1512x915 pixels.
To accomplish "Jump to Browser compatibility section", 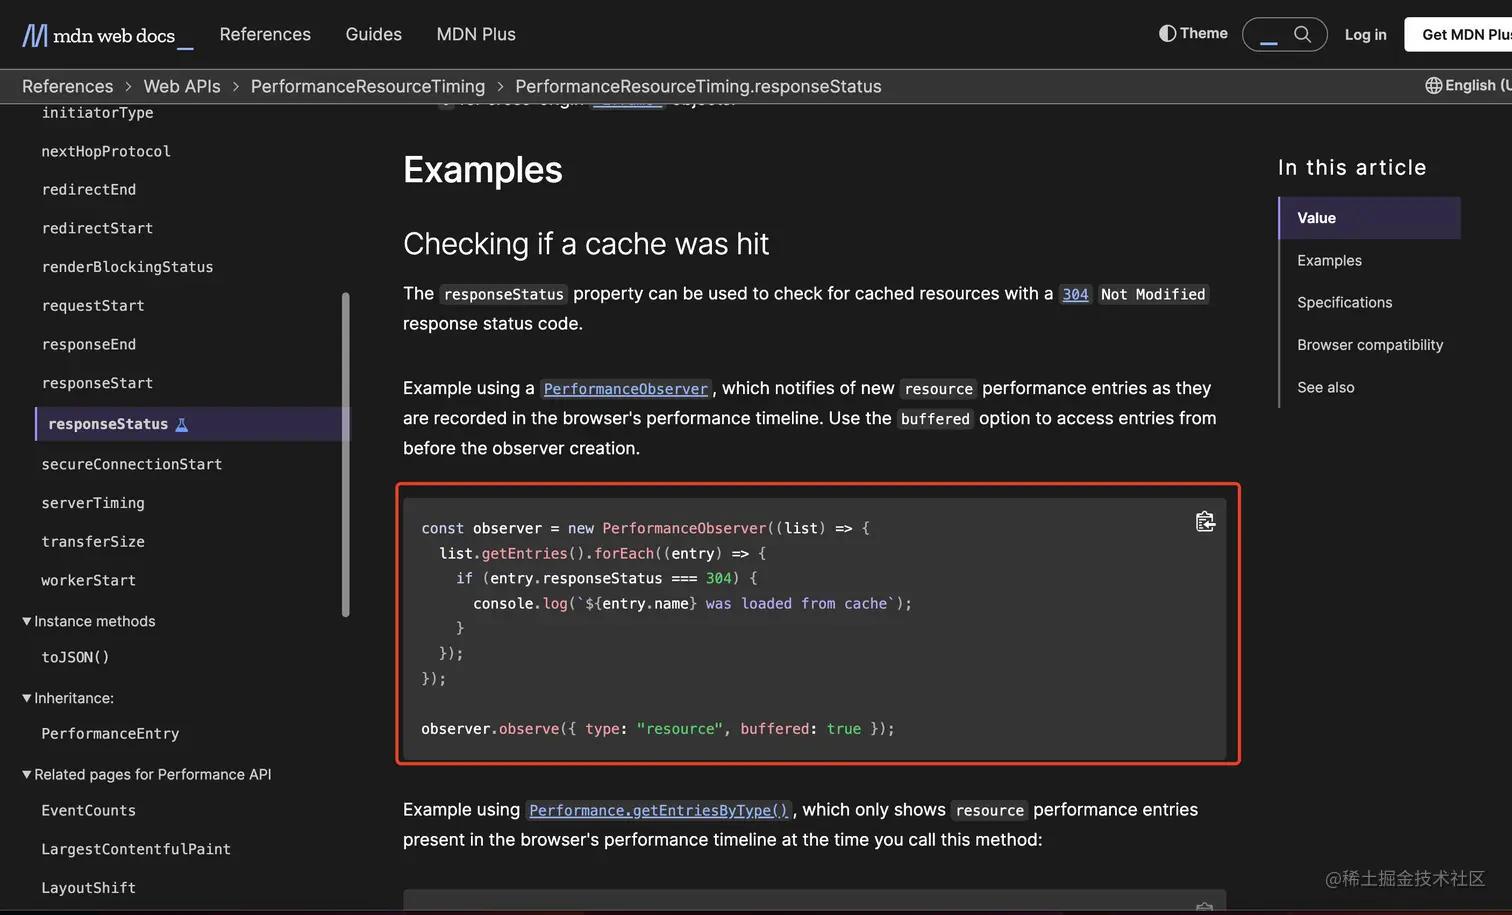I will tap(1370, 345).
